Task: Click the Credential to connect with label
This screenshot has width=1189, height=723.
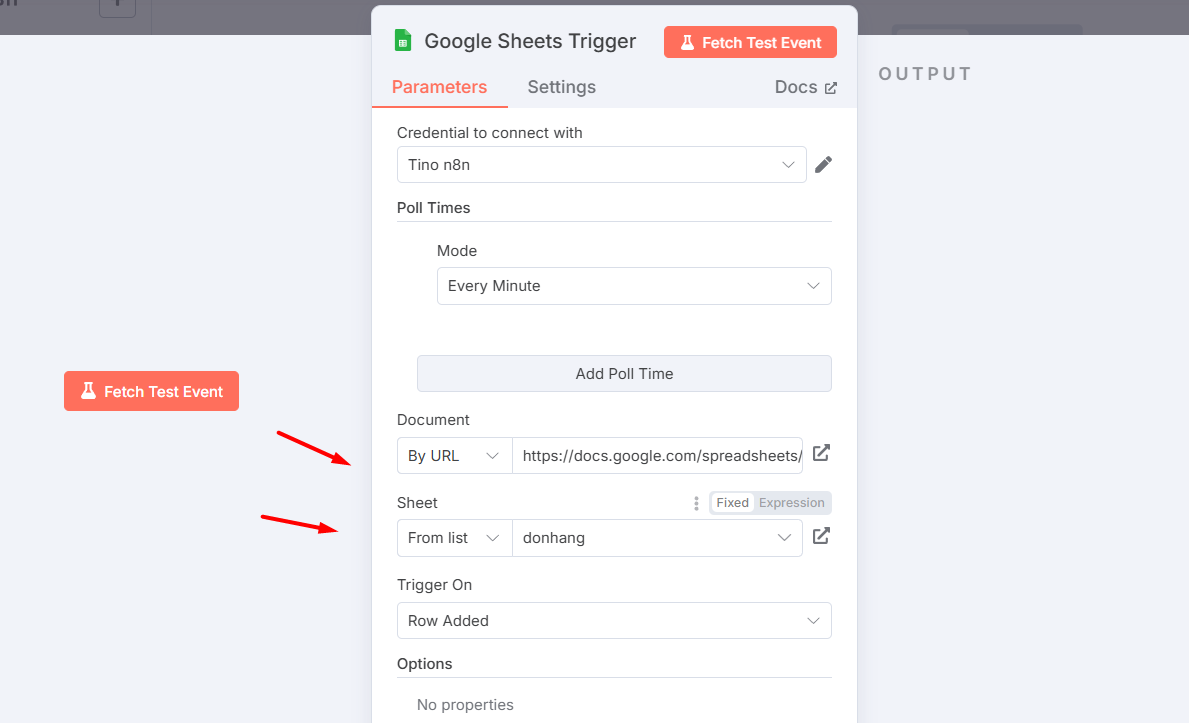Action: coord(490,133)
